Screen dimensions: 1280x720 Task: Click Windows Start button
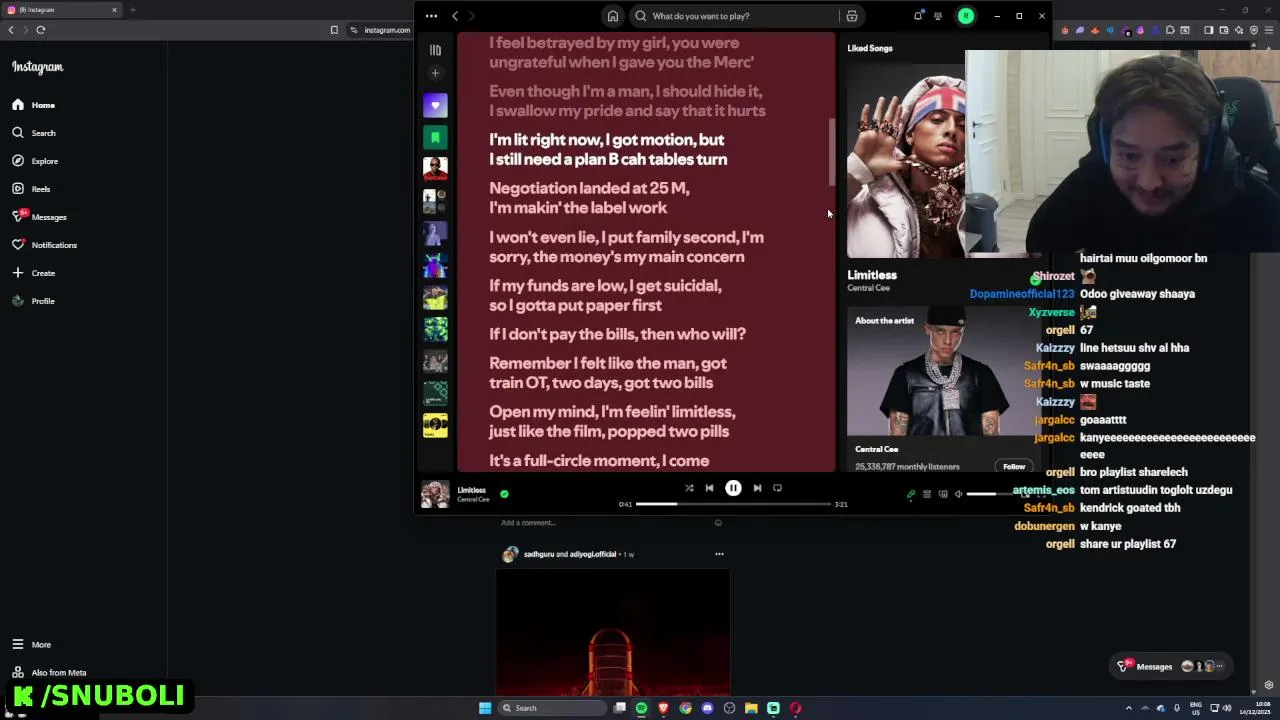485,708
